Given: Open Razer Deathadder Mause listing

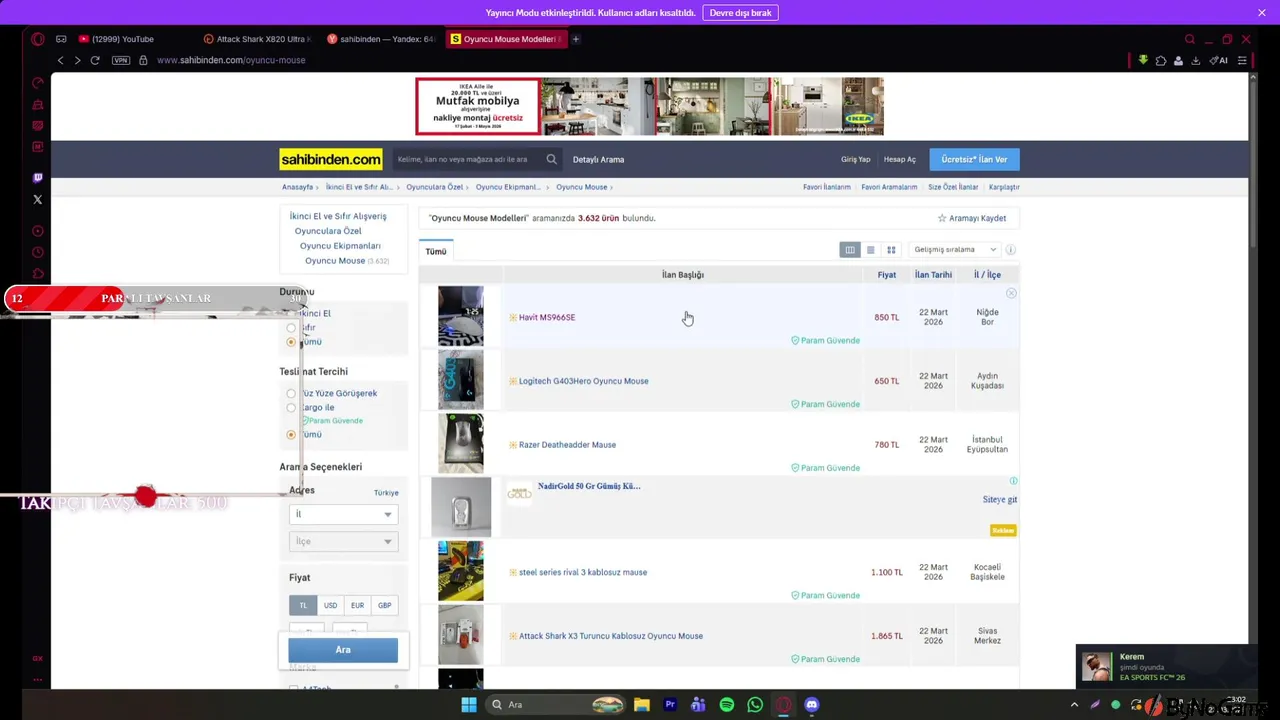Looking at the screenshot, I should point(567,445).
